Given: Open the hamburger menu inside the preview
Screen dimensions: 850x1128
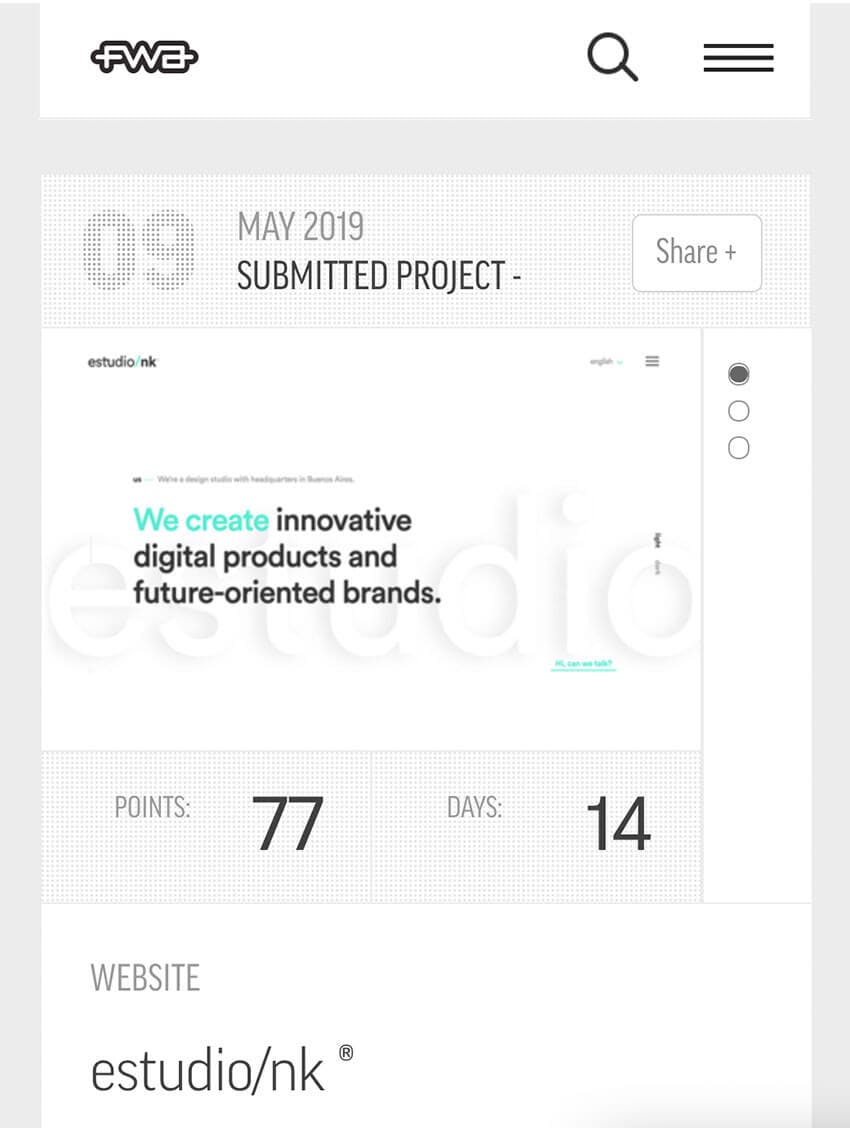Looking at the screenshot, I should [652, 361].
